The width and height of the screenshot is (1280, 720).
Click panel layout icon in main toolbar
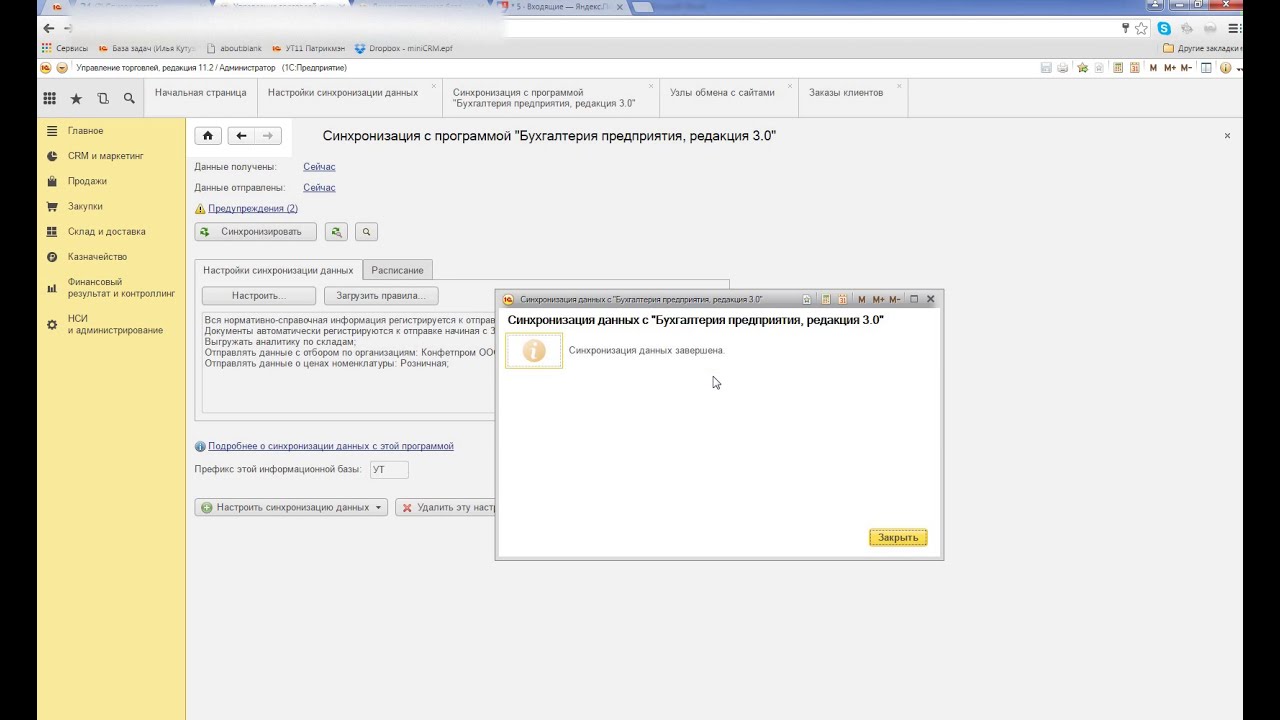pyautogui.click(x=1206, y=68)
